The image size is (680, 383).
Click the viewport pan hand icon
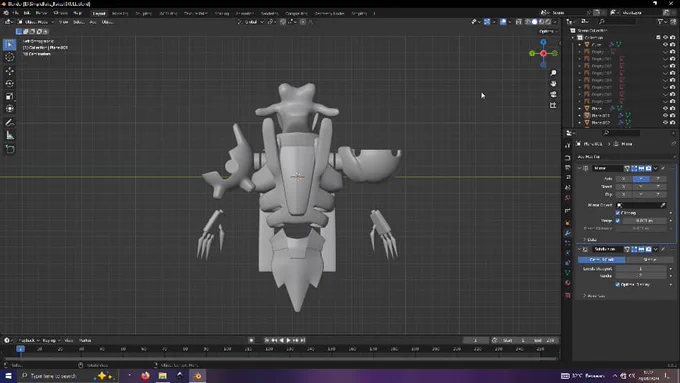coord(553,83)
